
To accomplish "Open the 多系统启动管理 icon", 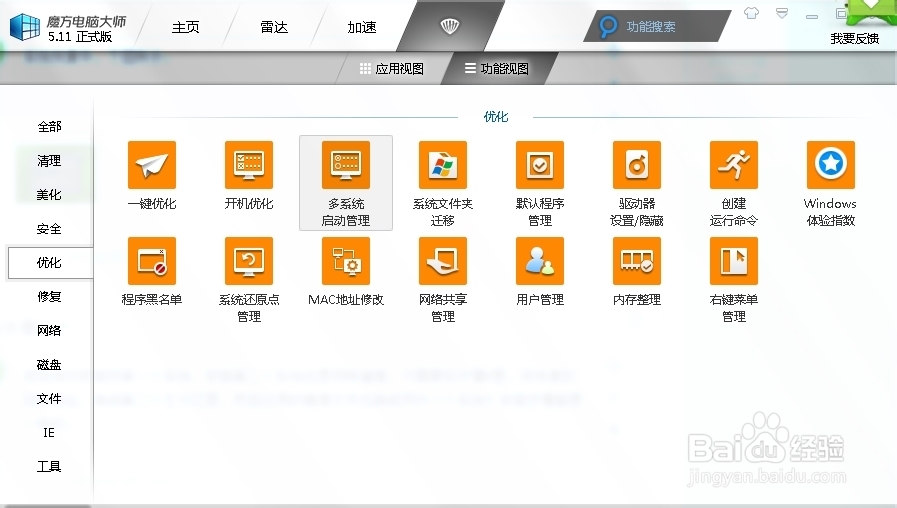I will coord(346,165).
